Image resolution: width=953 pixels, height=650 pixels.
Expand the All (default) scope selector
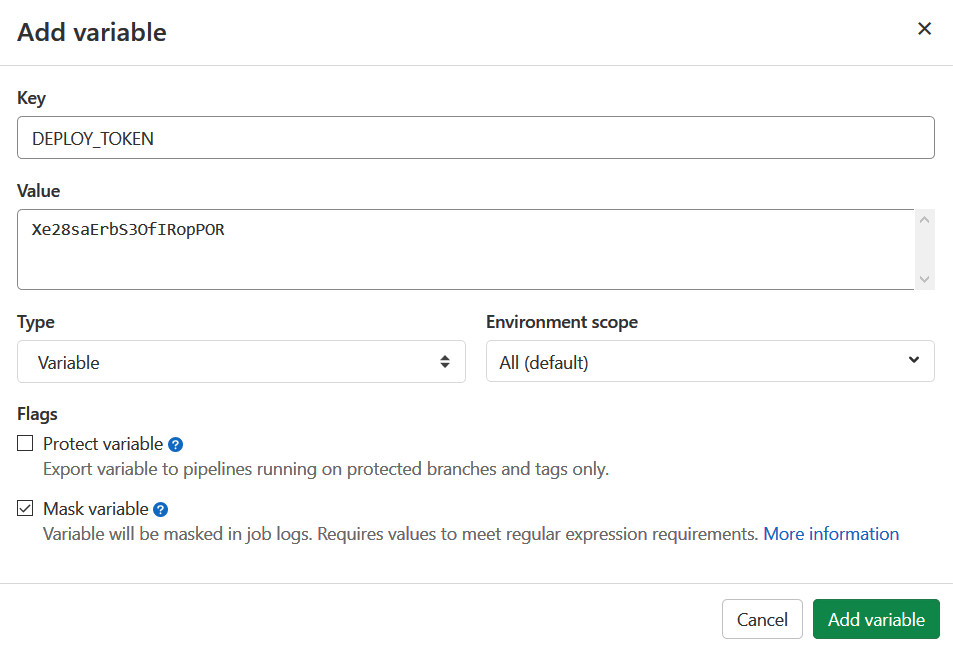pyautogui.click(x=710, y=361)
